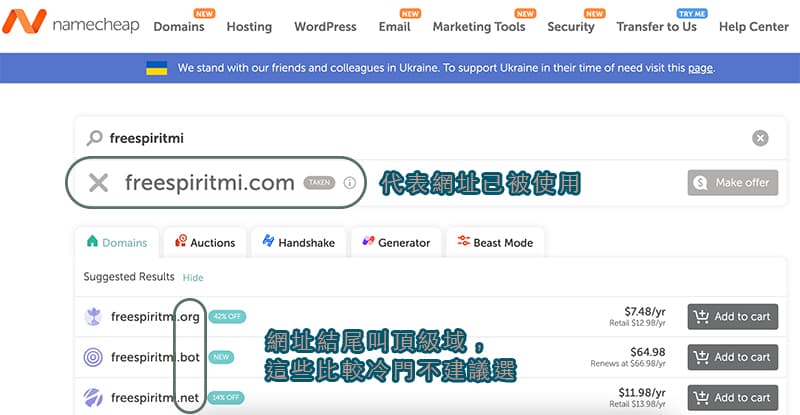Click the Handshake tab icon
800x415 pixels.
point(268,240)
